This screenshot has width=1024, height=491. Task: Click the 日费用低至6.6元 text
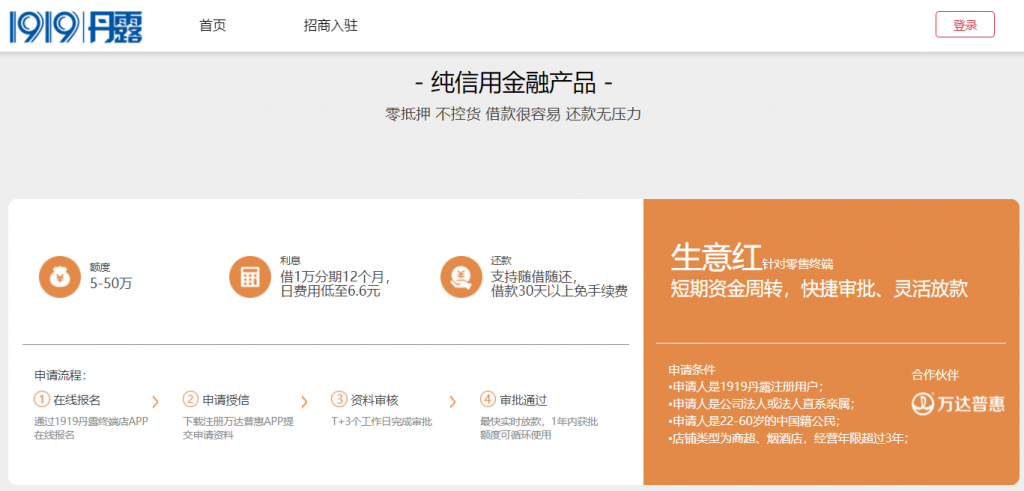[x=330, y=291]
